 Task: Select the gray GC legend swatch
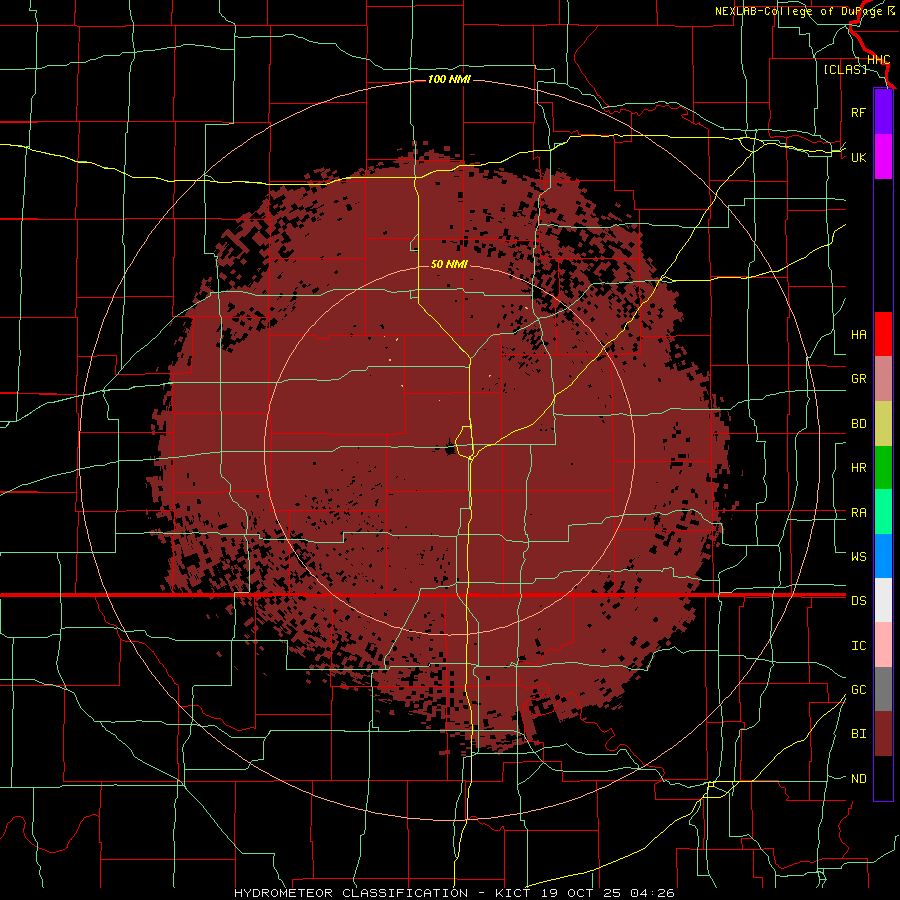pyautogui.click(x=883, y=689)
